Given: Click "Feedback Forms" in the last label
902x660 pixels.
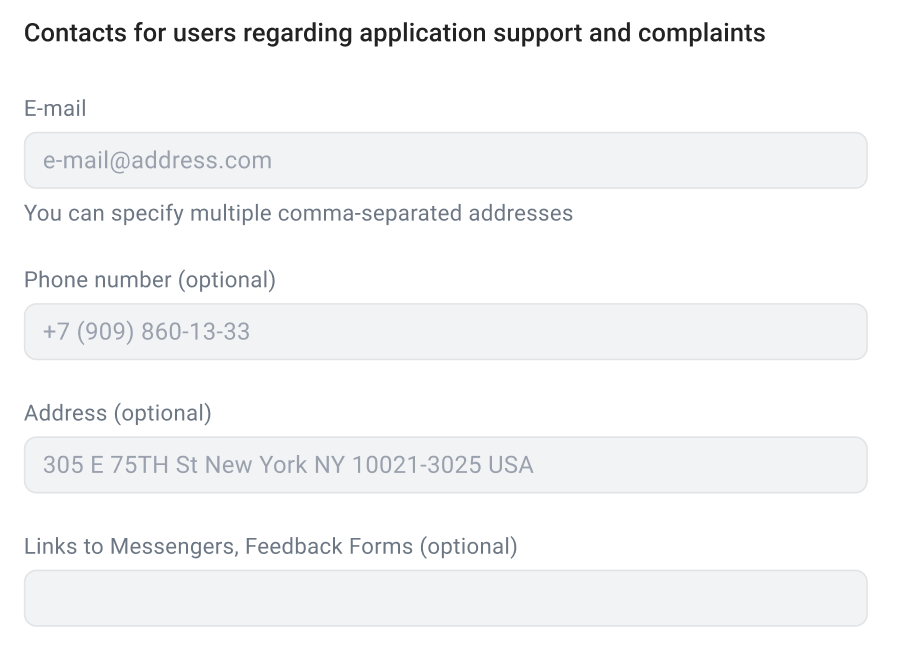Looking at the screenshot, I should tap(329, 547).
